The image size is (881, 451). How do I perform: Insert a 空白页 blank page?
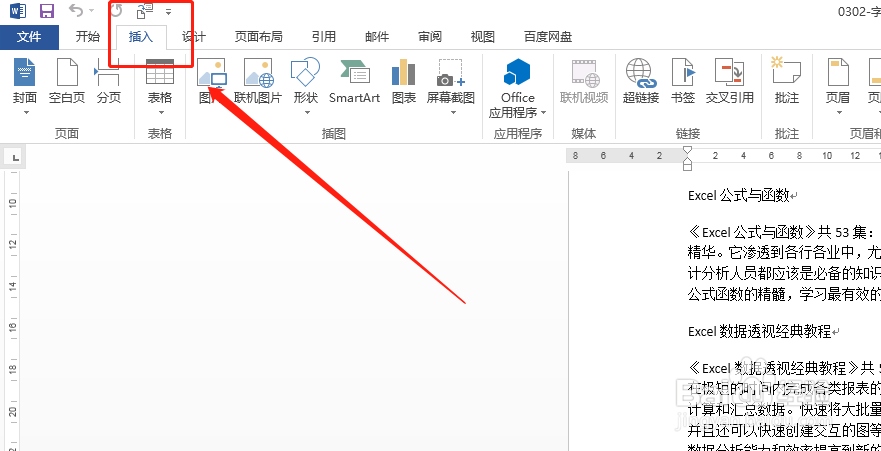point(67,81)
